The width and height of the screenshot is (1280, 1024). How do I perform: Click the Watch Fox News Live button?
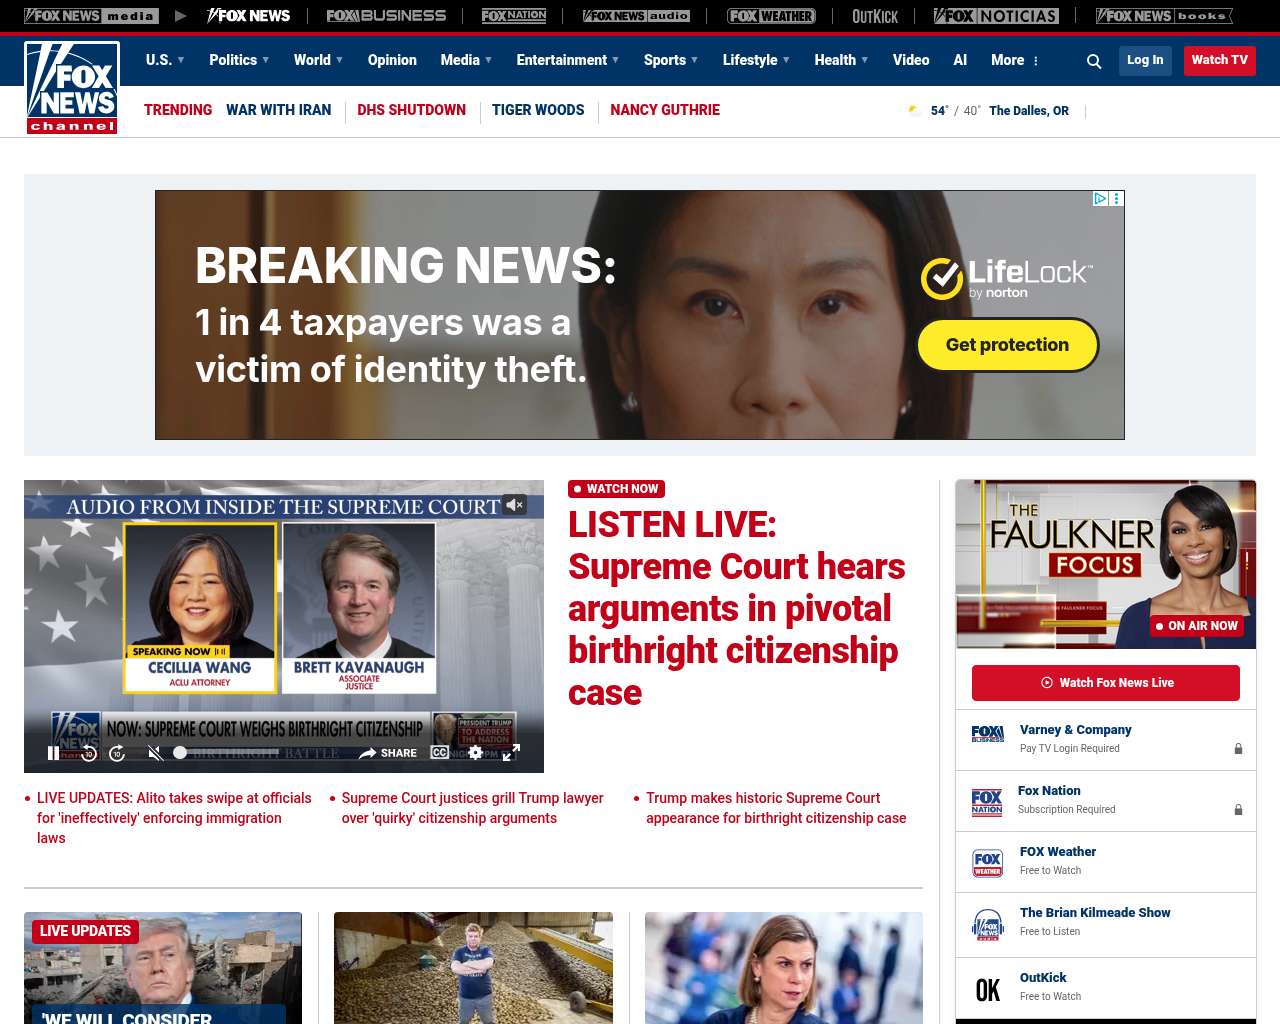pos(1106,683)
